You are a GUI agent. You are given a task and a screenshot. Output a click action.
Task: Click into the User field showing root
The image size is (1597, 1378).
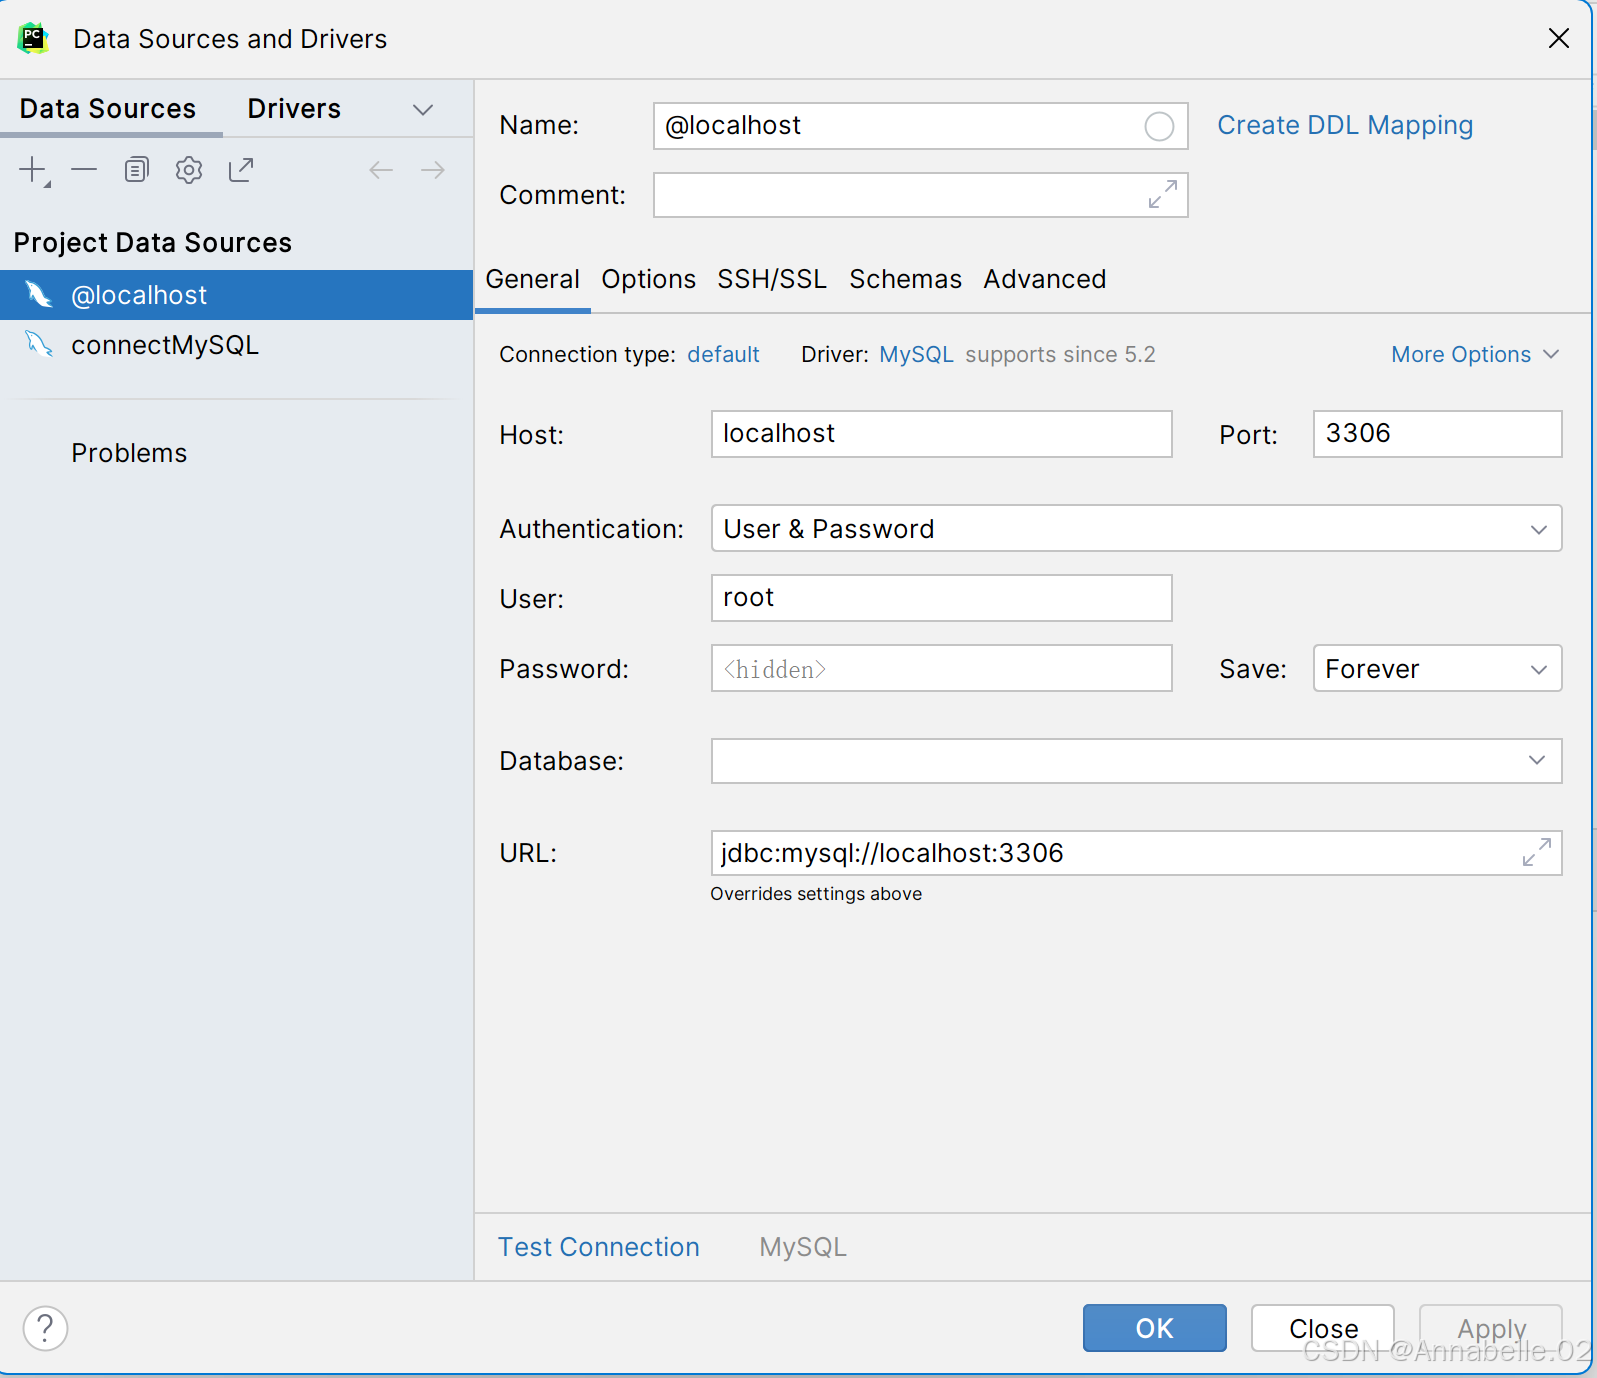click(941, 598)
